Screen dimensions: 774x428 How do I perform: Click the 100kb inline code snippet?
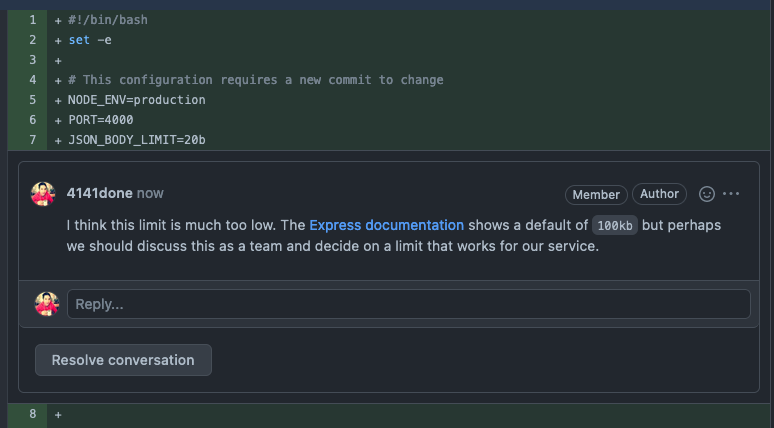[614, 226]
